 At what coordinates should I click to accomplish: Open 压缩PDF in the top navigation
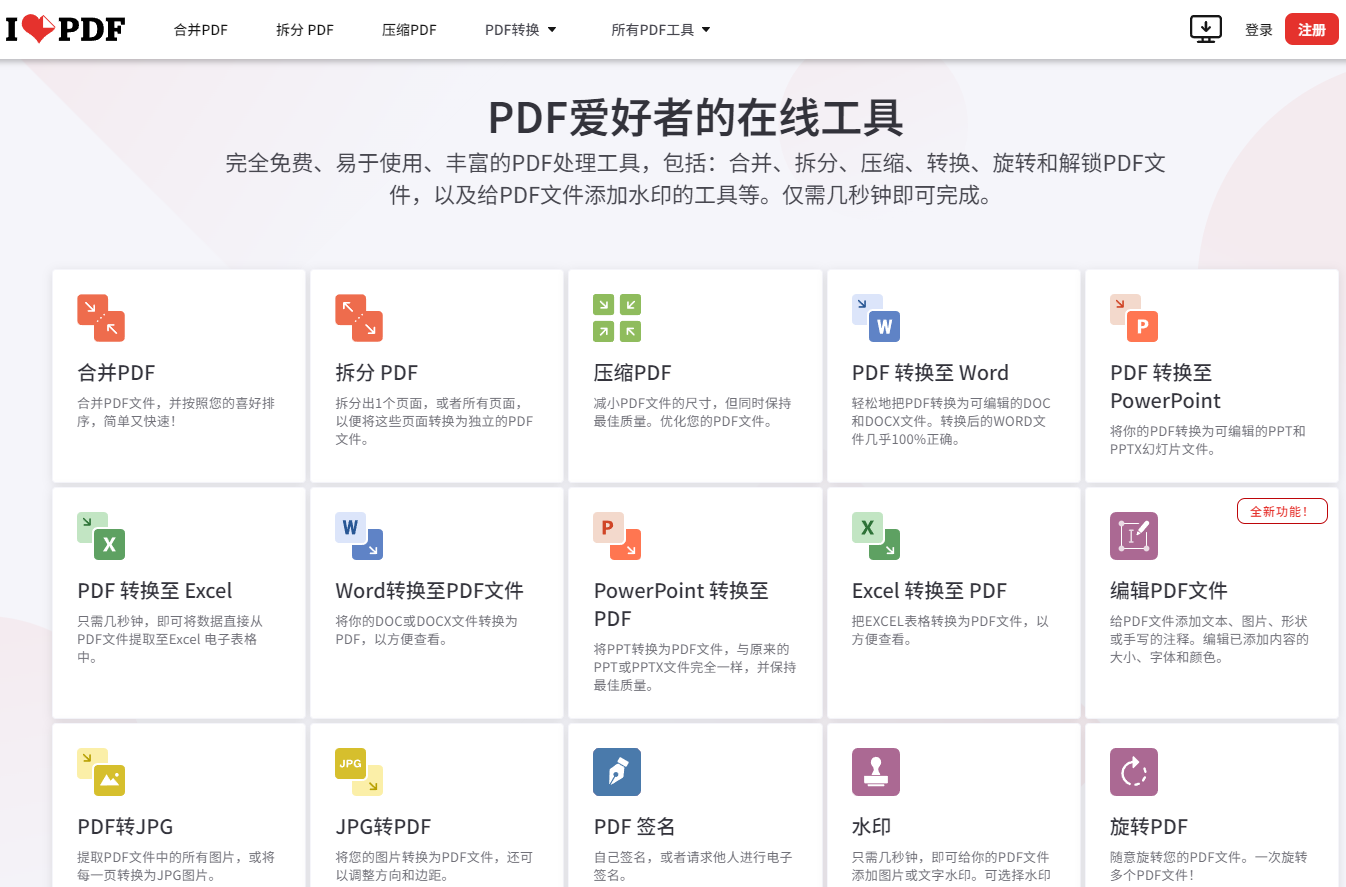tap(409, 30)
